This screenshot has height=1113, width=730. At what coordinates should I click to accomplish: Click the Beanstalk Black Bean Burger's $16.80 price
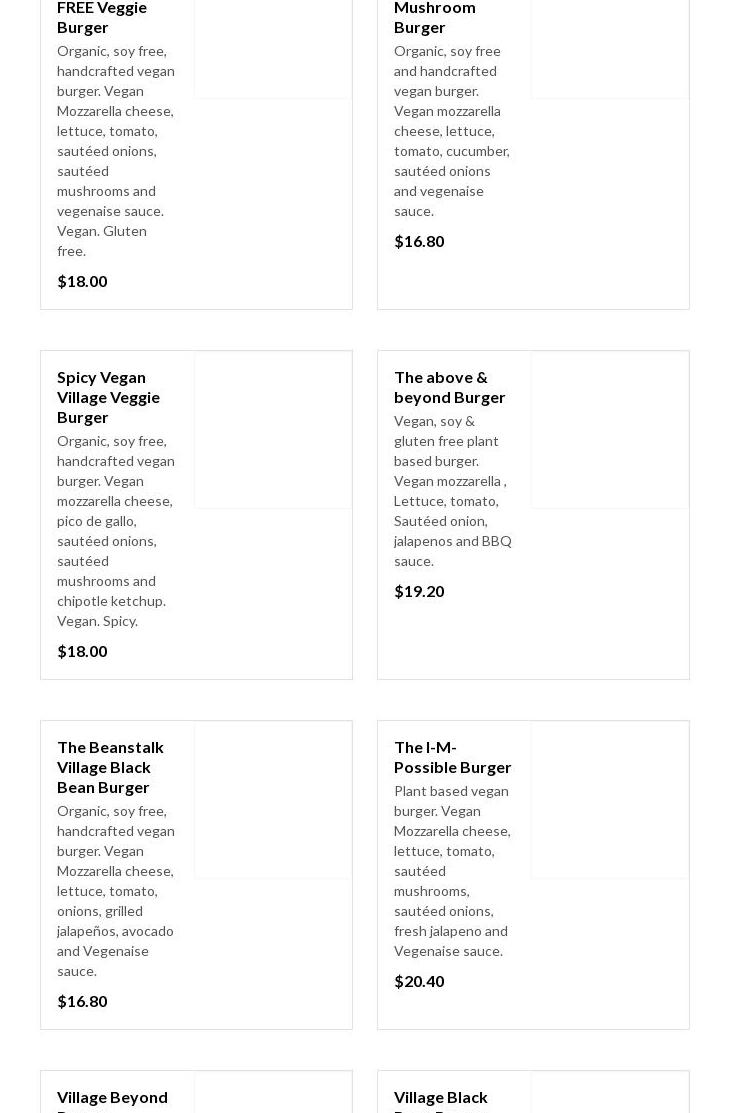tap(82, 1001)
